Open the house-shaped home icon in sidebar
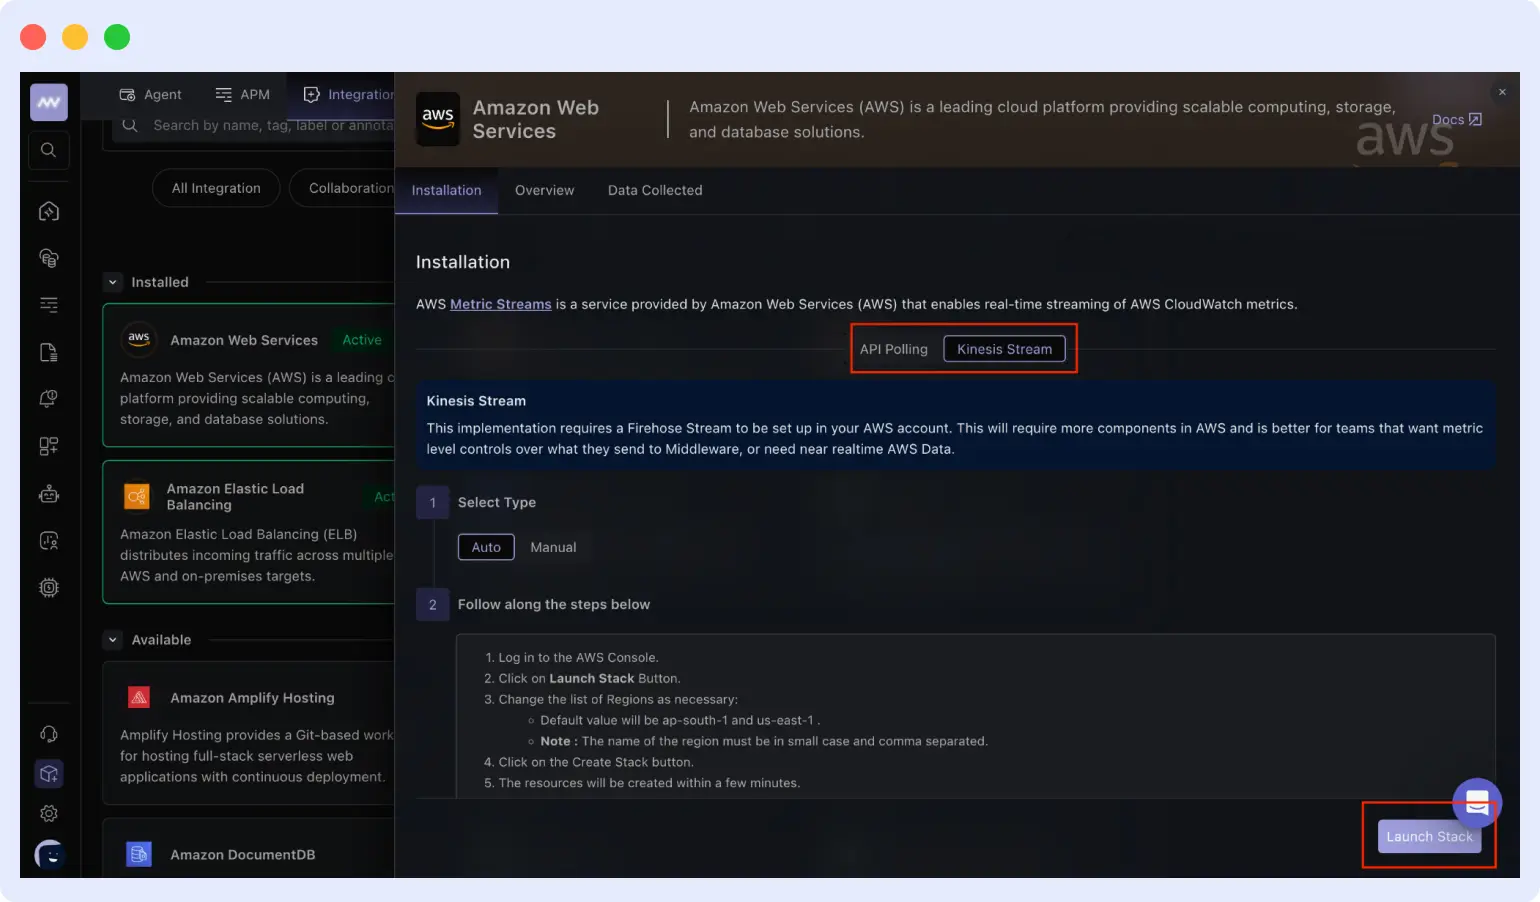 (x=49, y=211)
